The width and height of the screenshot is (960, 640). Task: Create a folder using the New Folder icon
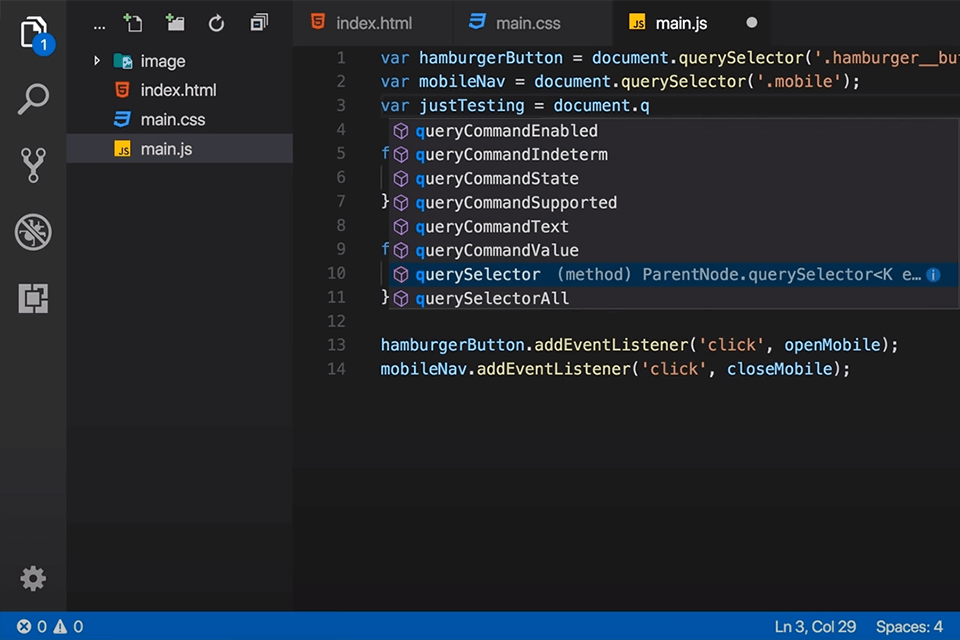coord(175,22)
